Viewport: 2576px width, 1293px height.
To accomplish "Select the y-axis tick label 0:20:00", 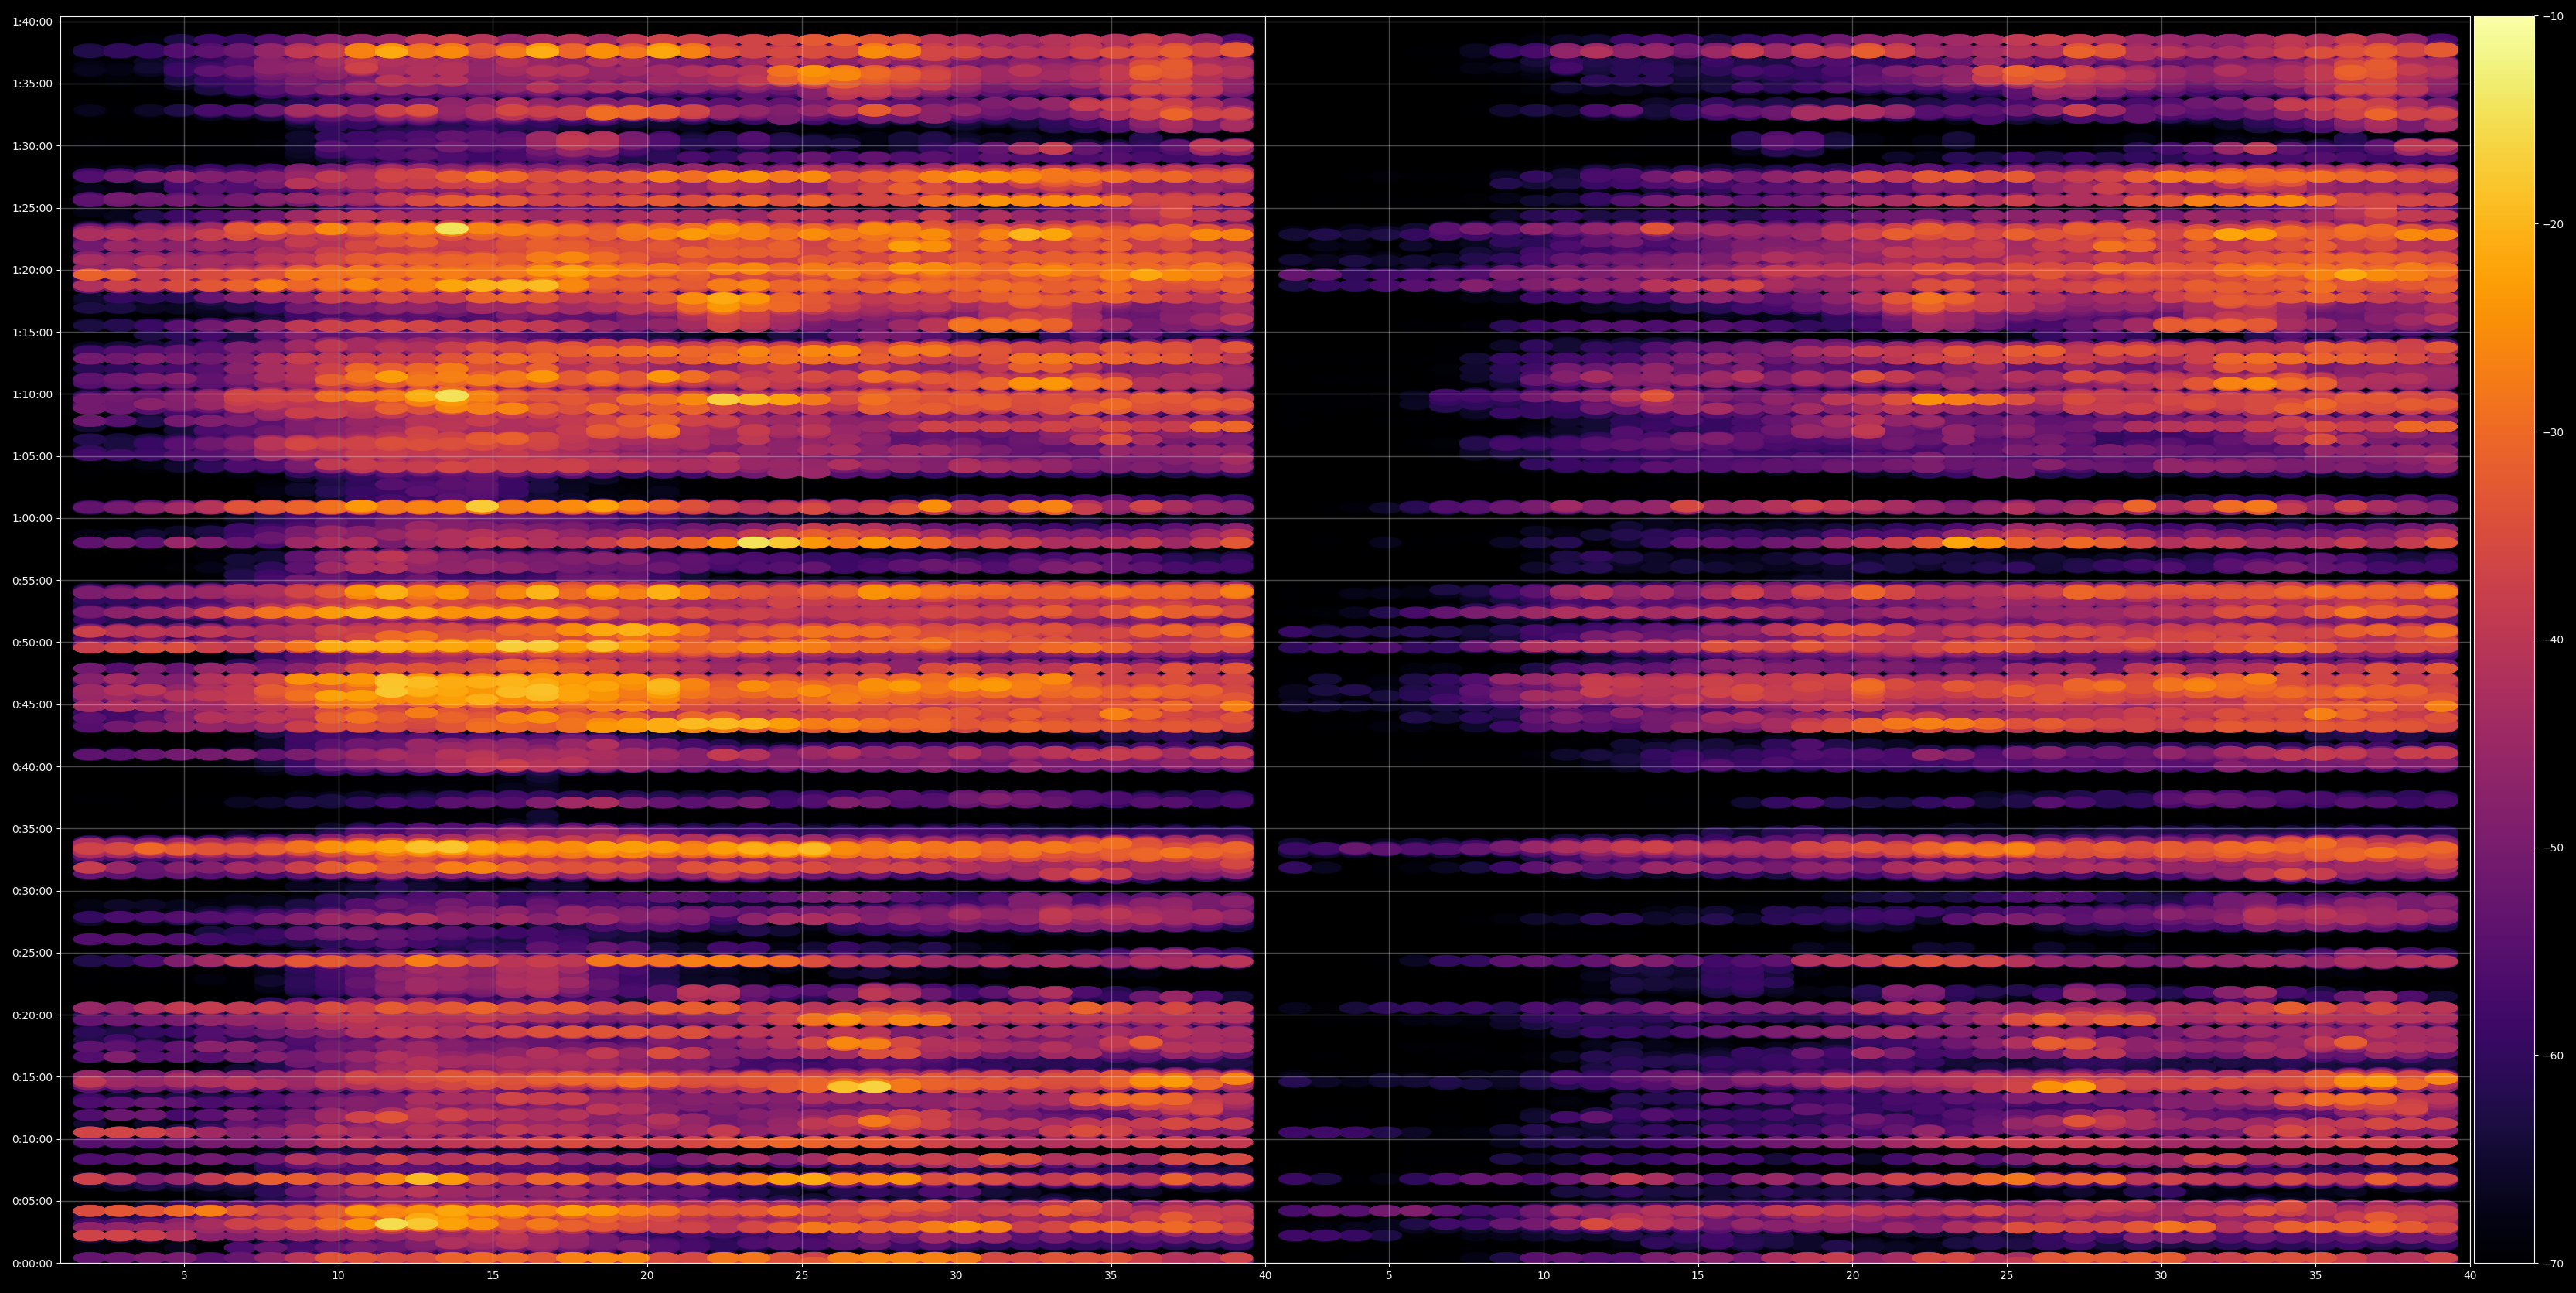I will tap(32, 1015).
